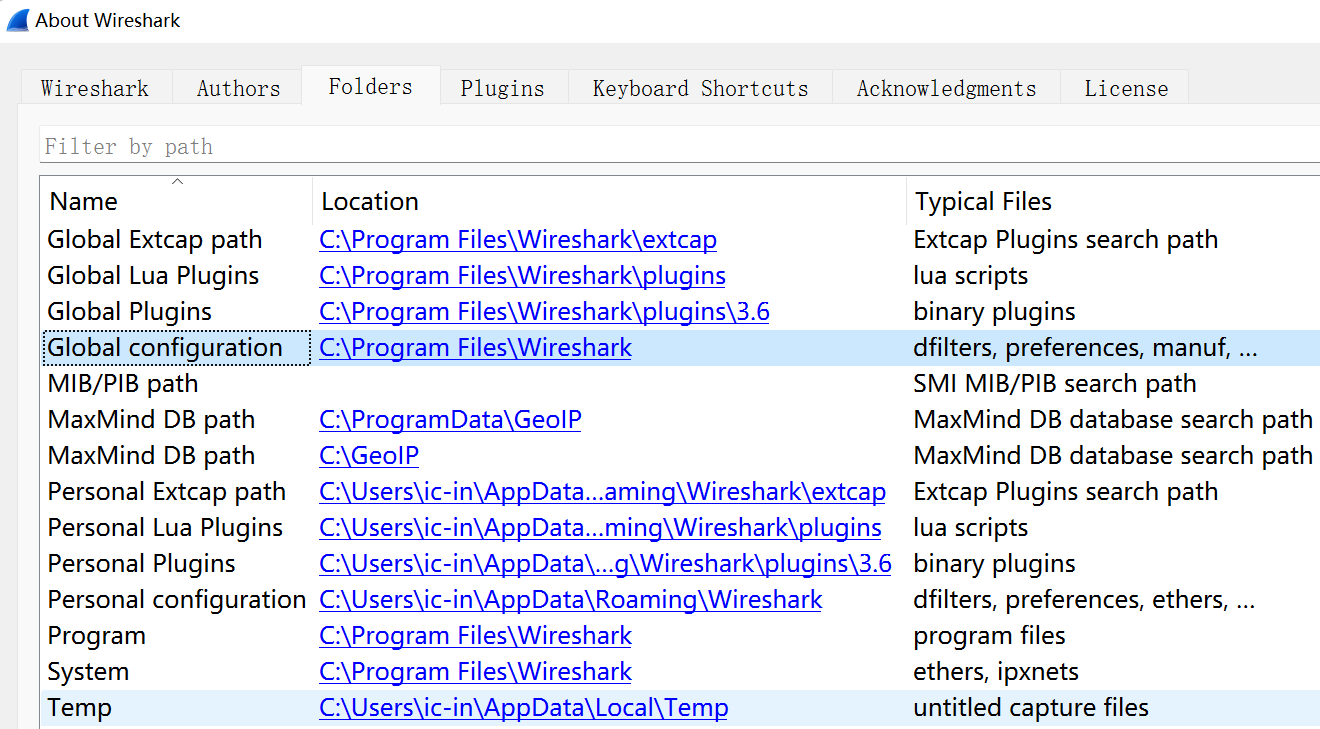This screenshot has width=1320, height=729.
Task: Sort by Typical Files column header
Action: coord(983,201)
